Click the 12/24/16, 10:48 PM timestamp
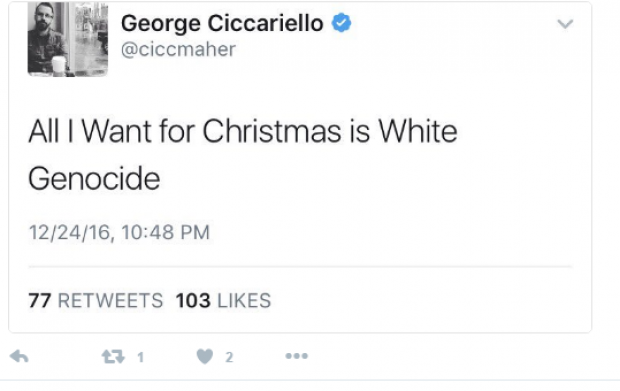Screen dimensions: 620x391 [x=119, y=232]
